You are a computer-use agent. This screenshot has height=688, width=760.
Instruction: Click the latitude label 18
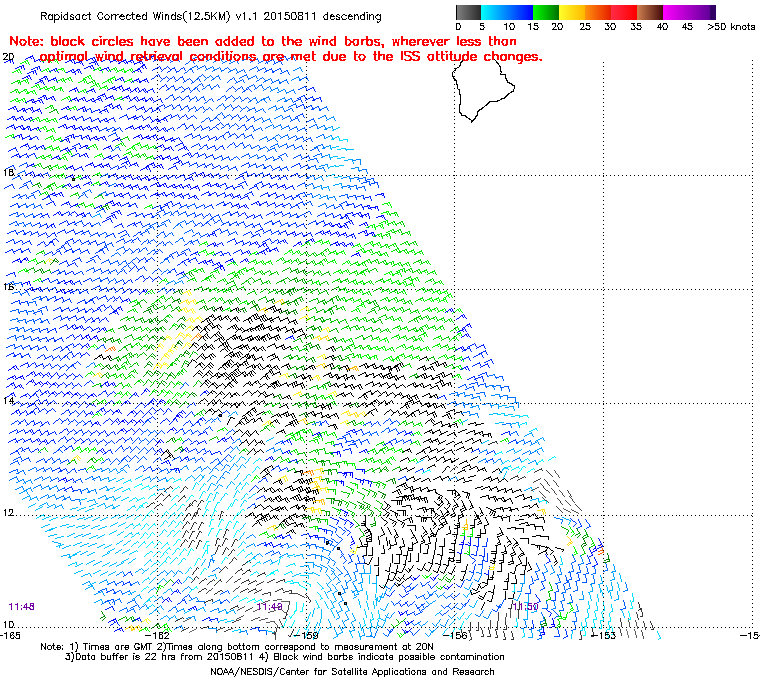[x=8, y=173]
